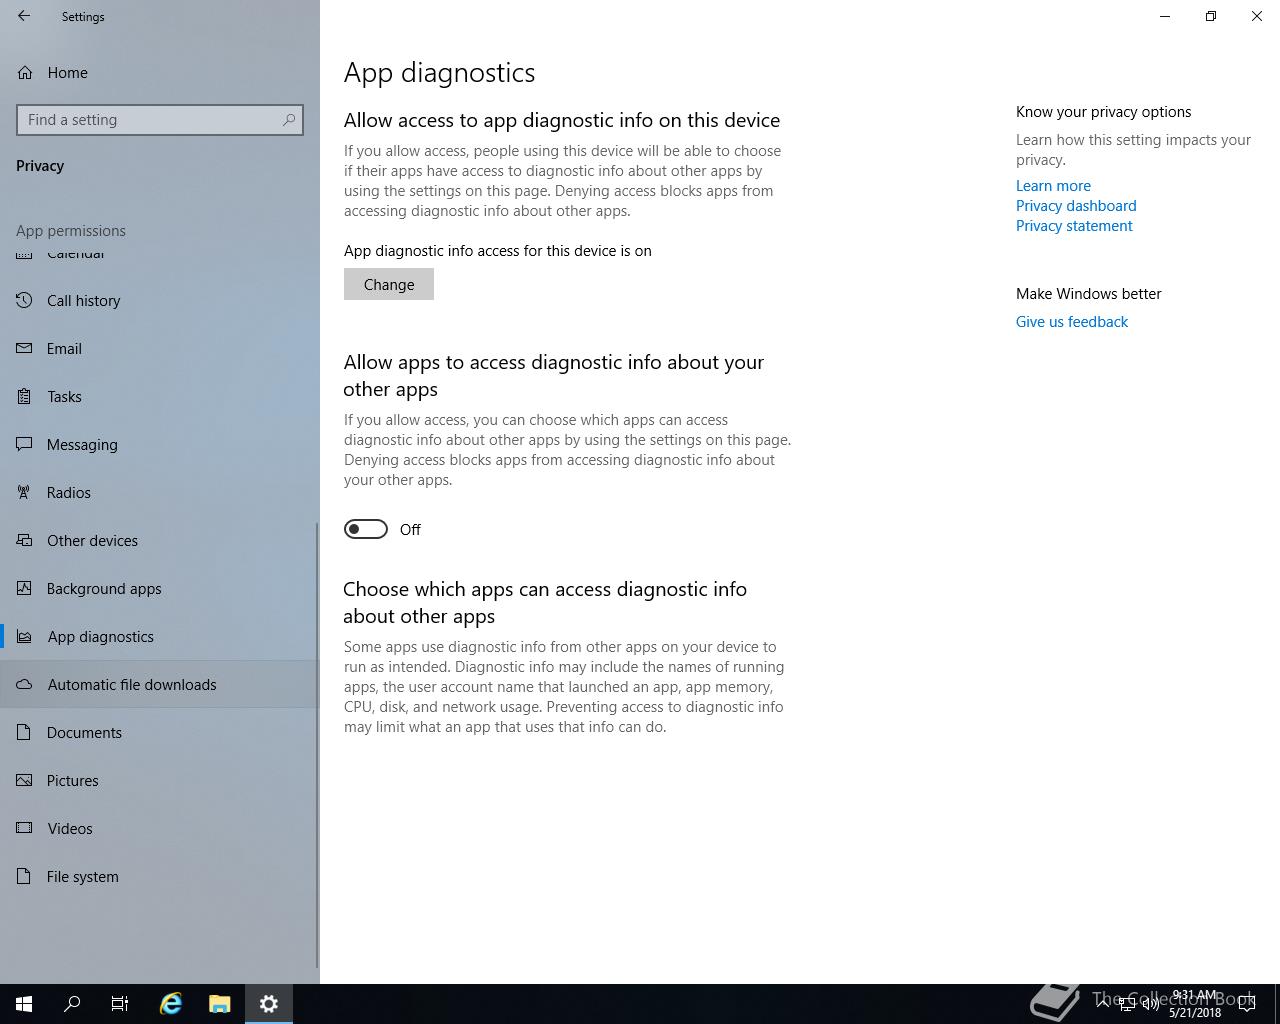Open Home settings page

(160, 72)
